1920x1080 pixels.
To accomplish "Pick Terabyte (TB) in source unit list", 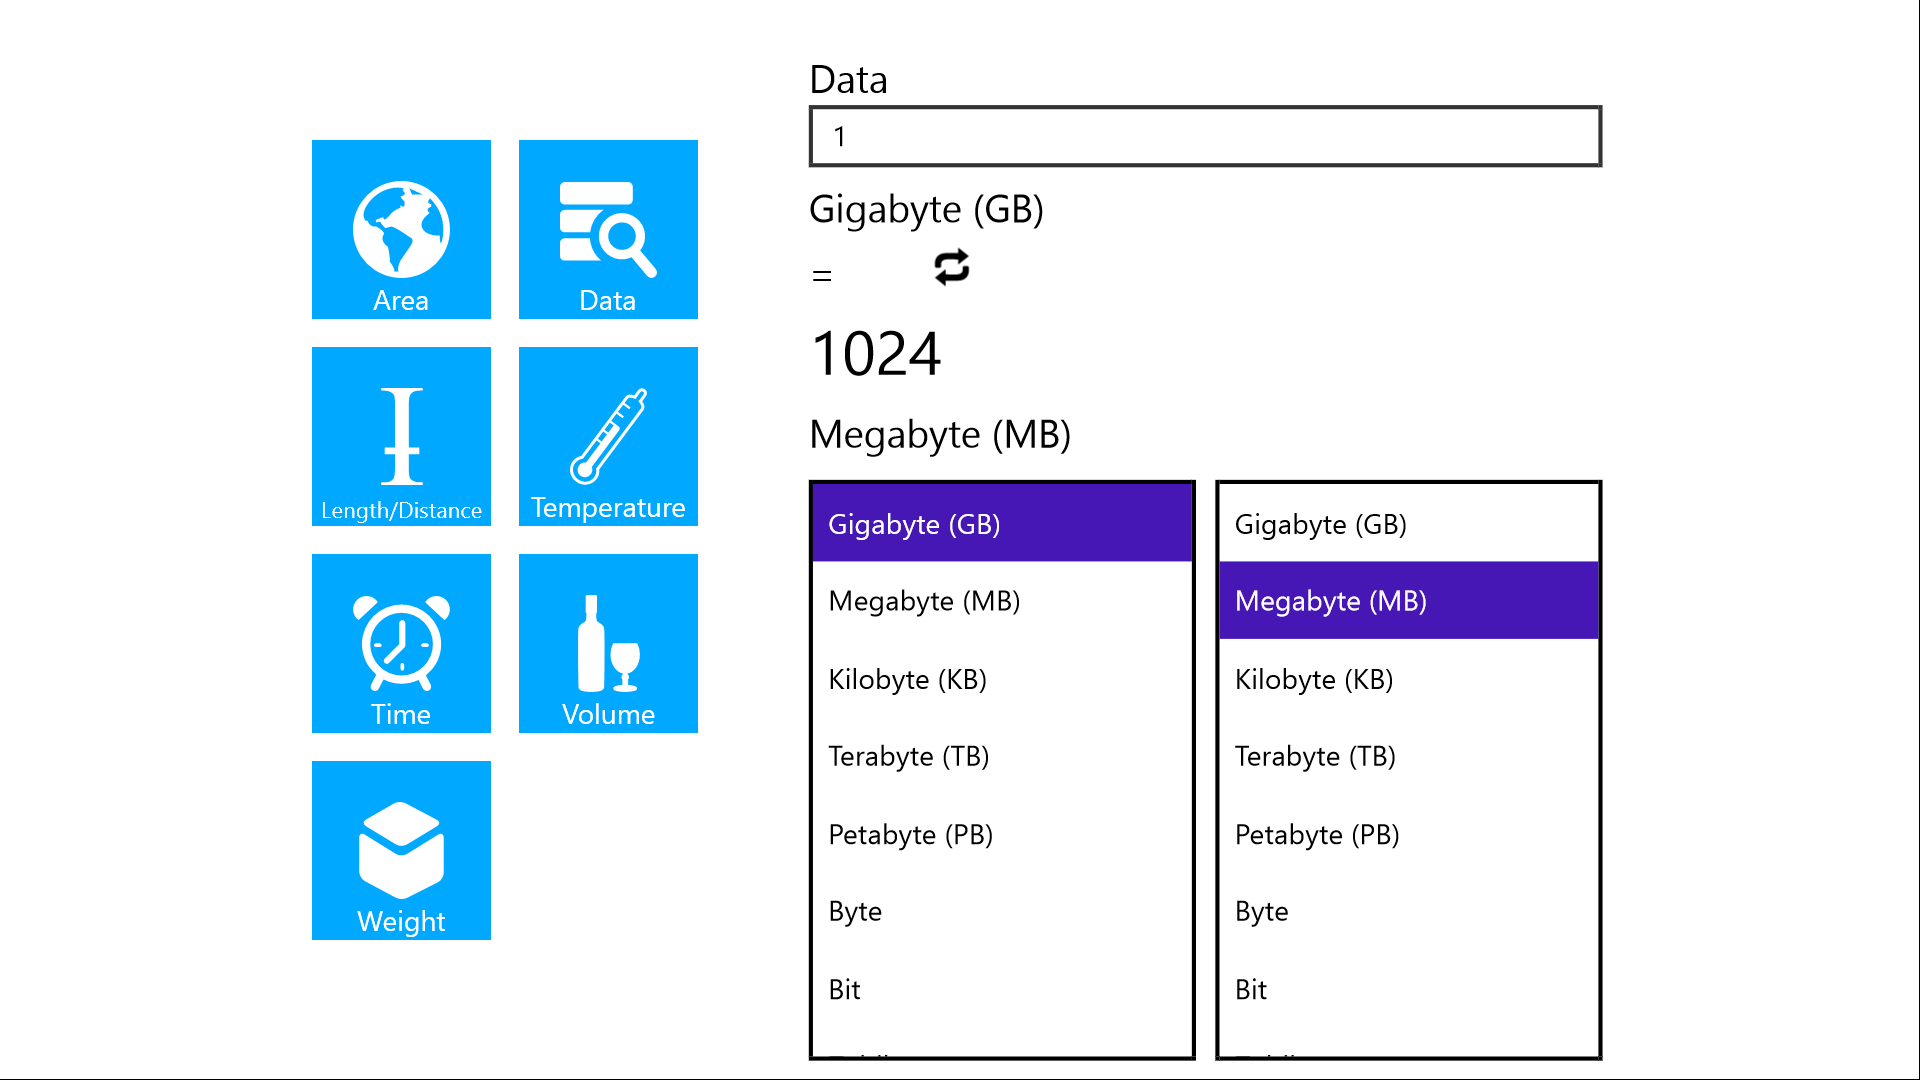I will coord(1001,756).
